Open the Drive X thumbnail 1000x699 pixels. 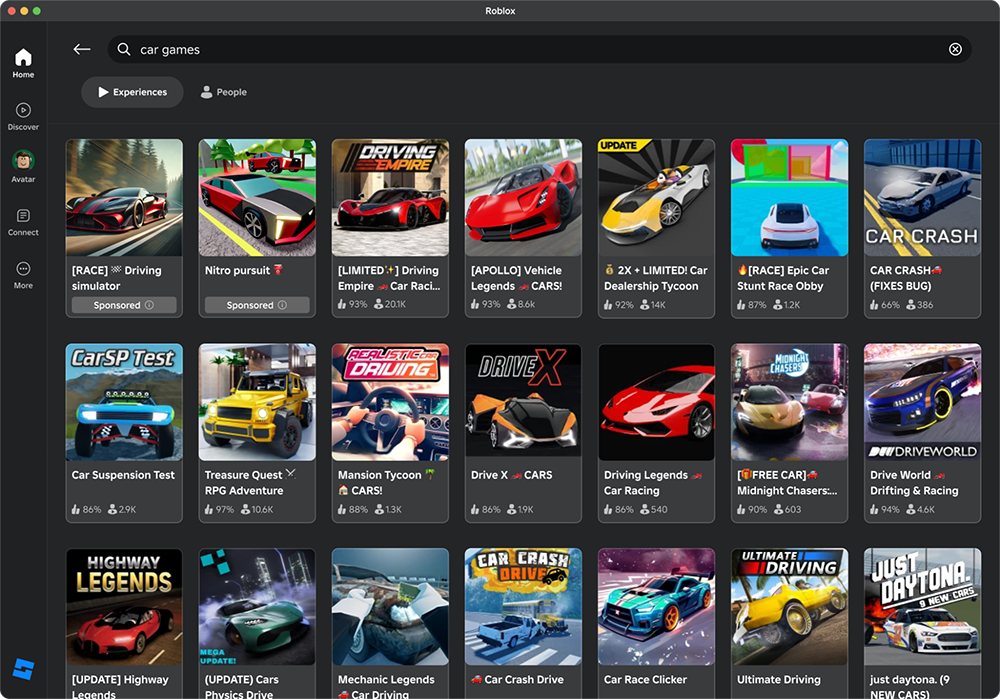coord(524,402)
